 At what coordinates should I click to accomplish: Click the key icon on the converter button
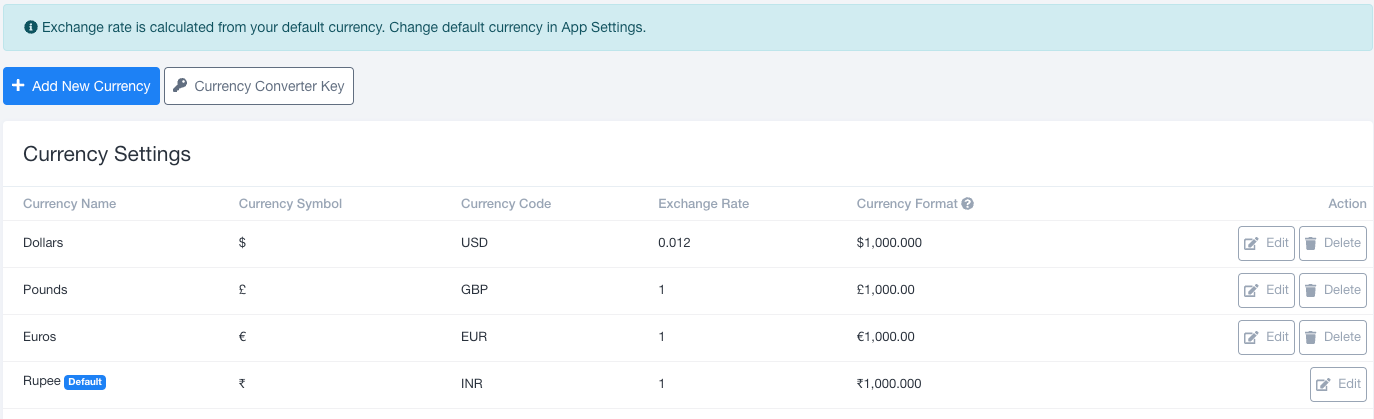[180, 86]
